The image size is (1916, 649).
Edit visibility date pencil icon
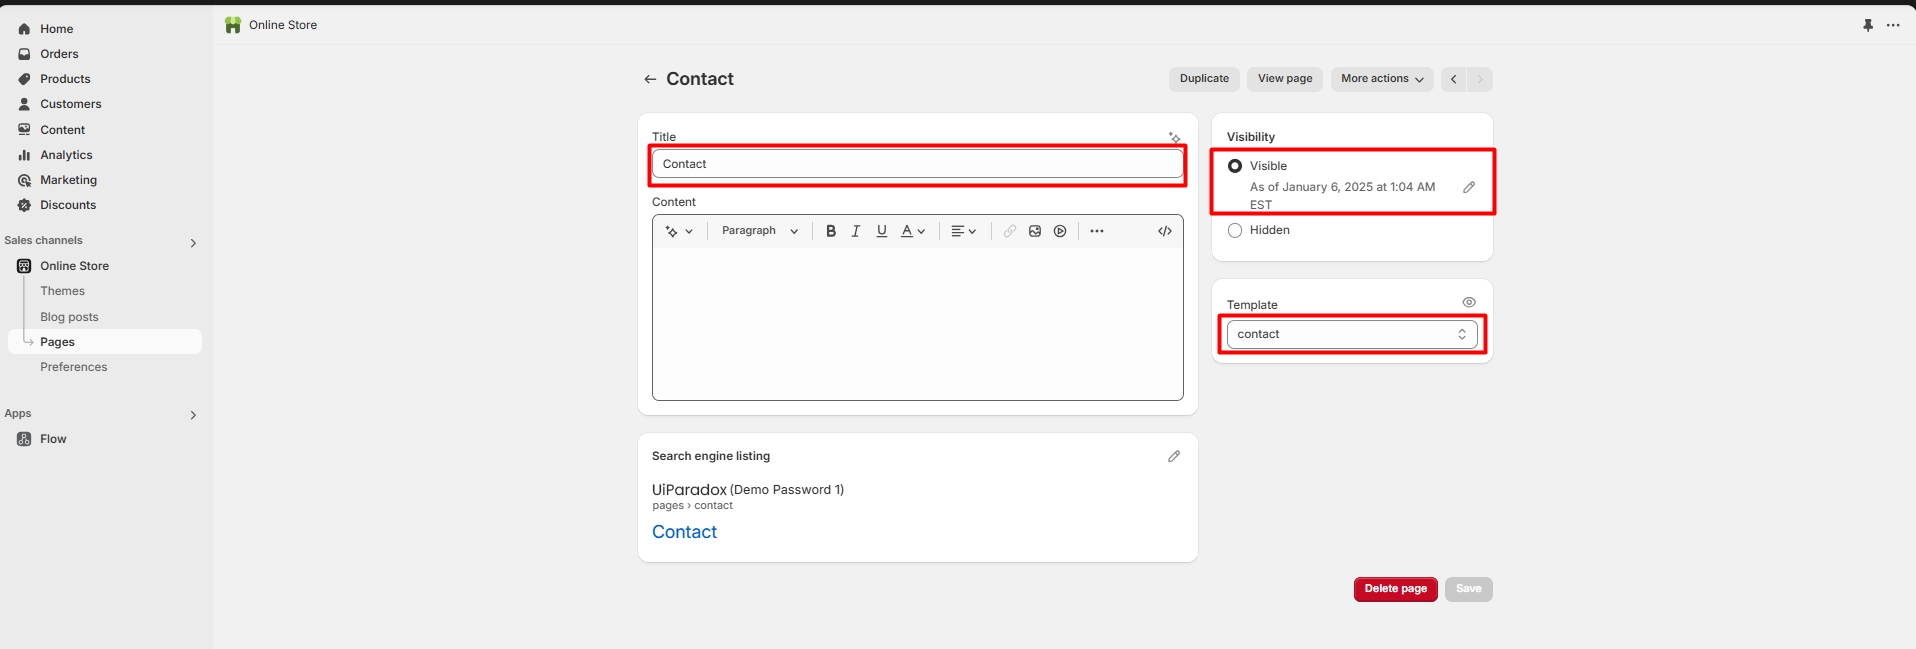point(1469,187)
